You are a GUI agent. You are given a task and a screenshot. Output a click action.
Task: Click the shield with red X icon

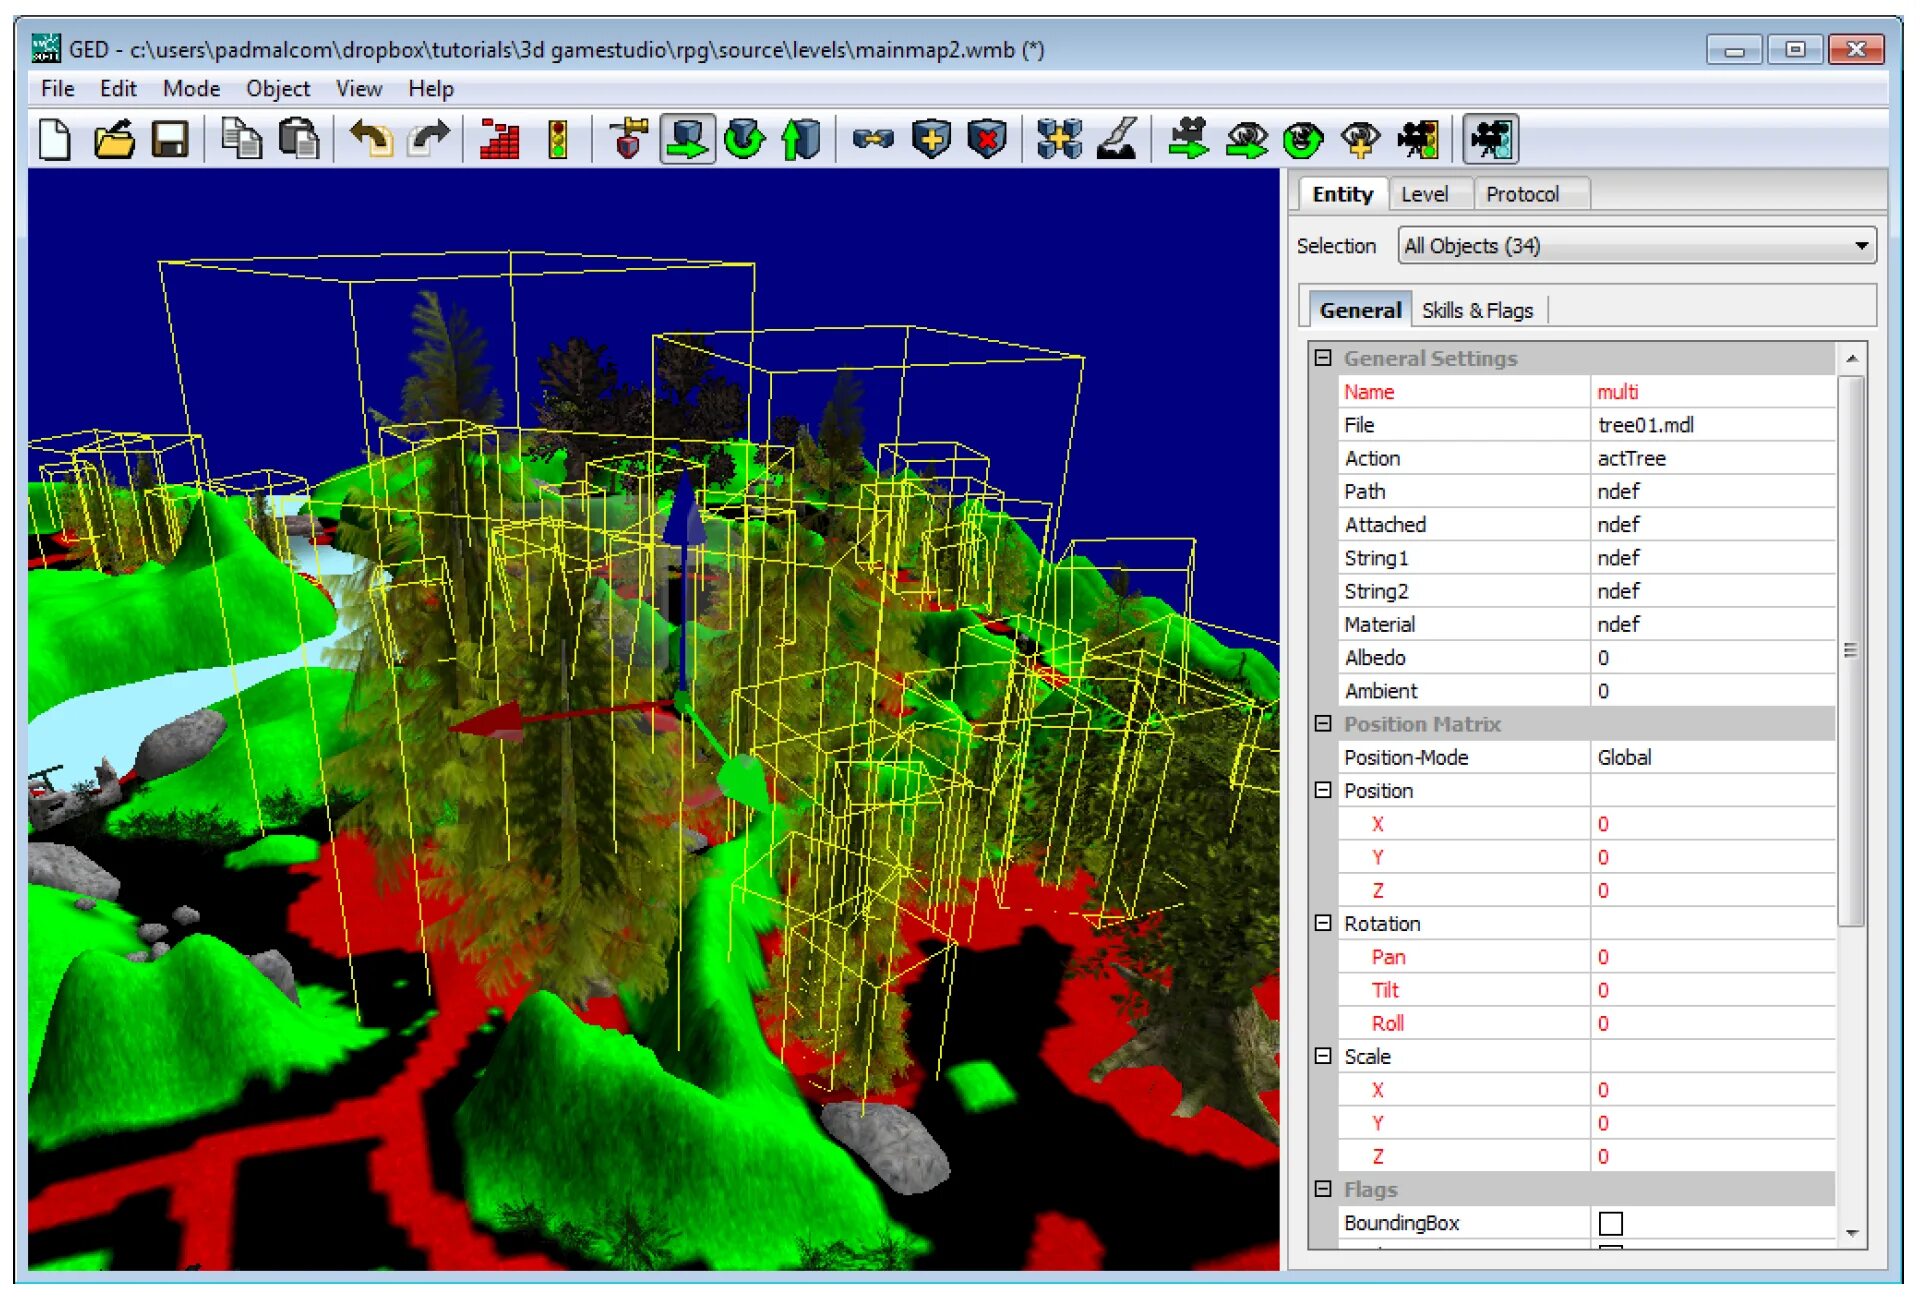coord(987,139)
